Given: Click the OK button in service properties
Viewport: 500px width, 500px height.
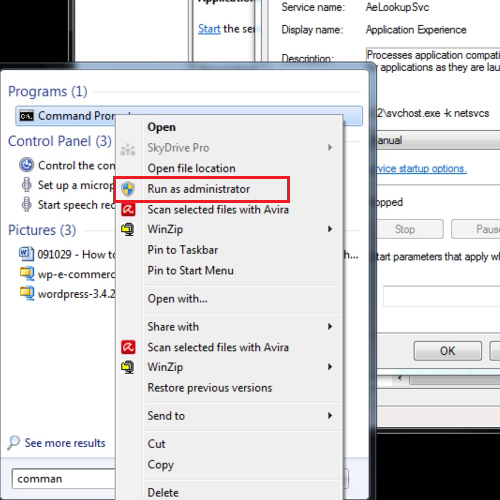Looking at the screenshot, I should tap(448, 351).
